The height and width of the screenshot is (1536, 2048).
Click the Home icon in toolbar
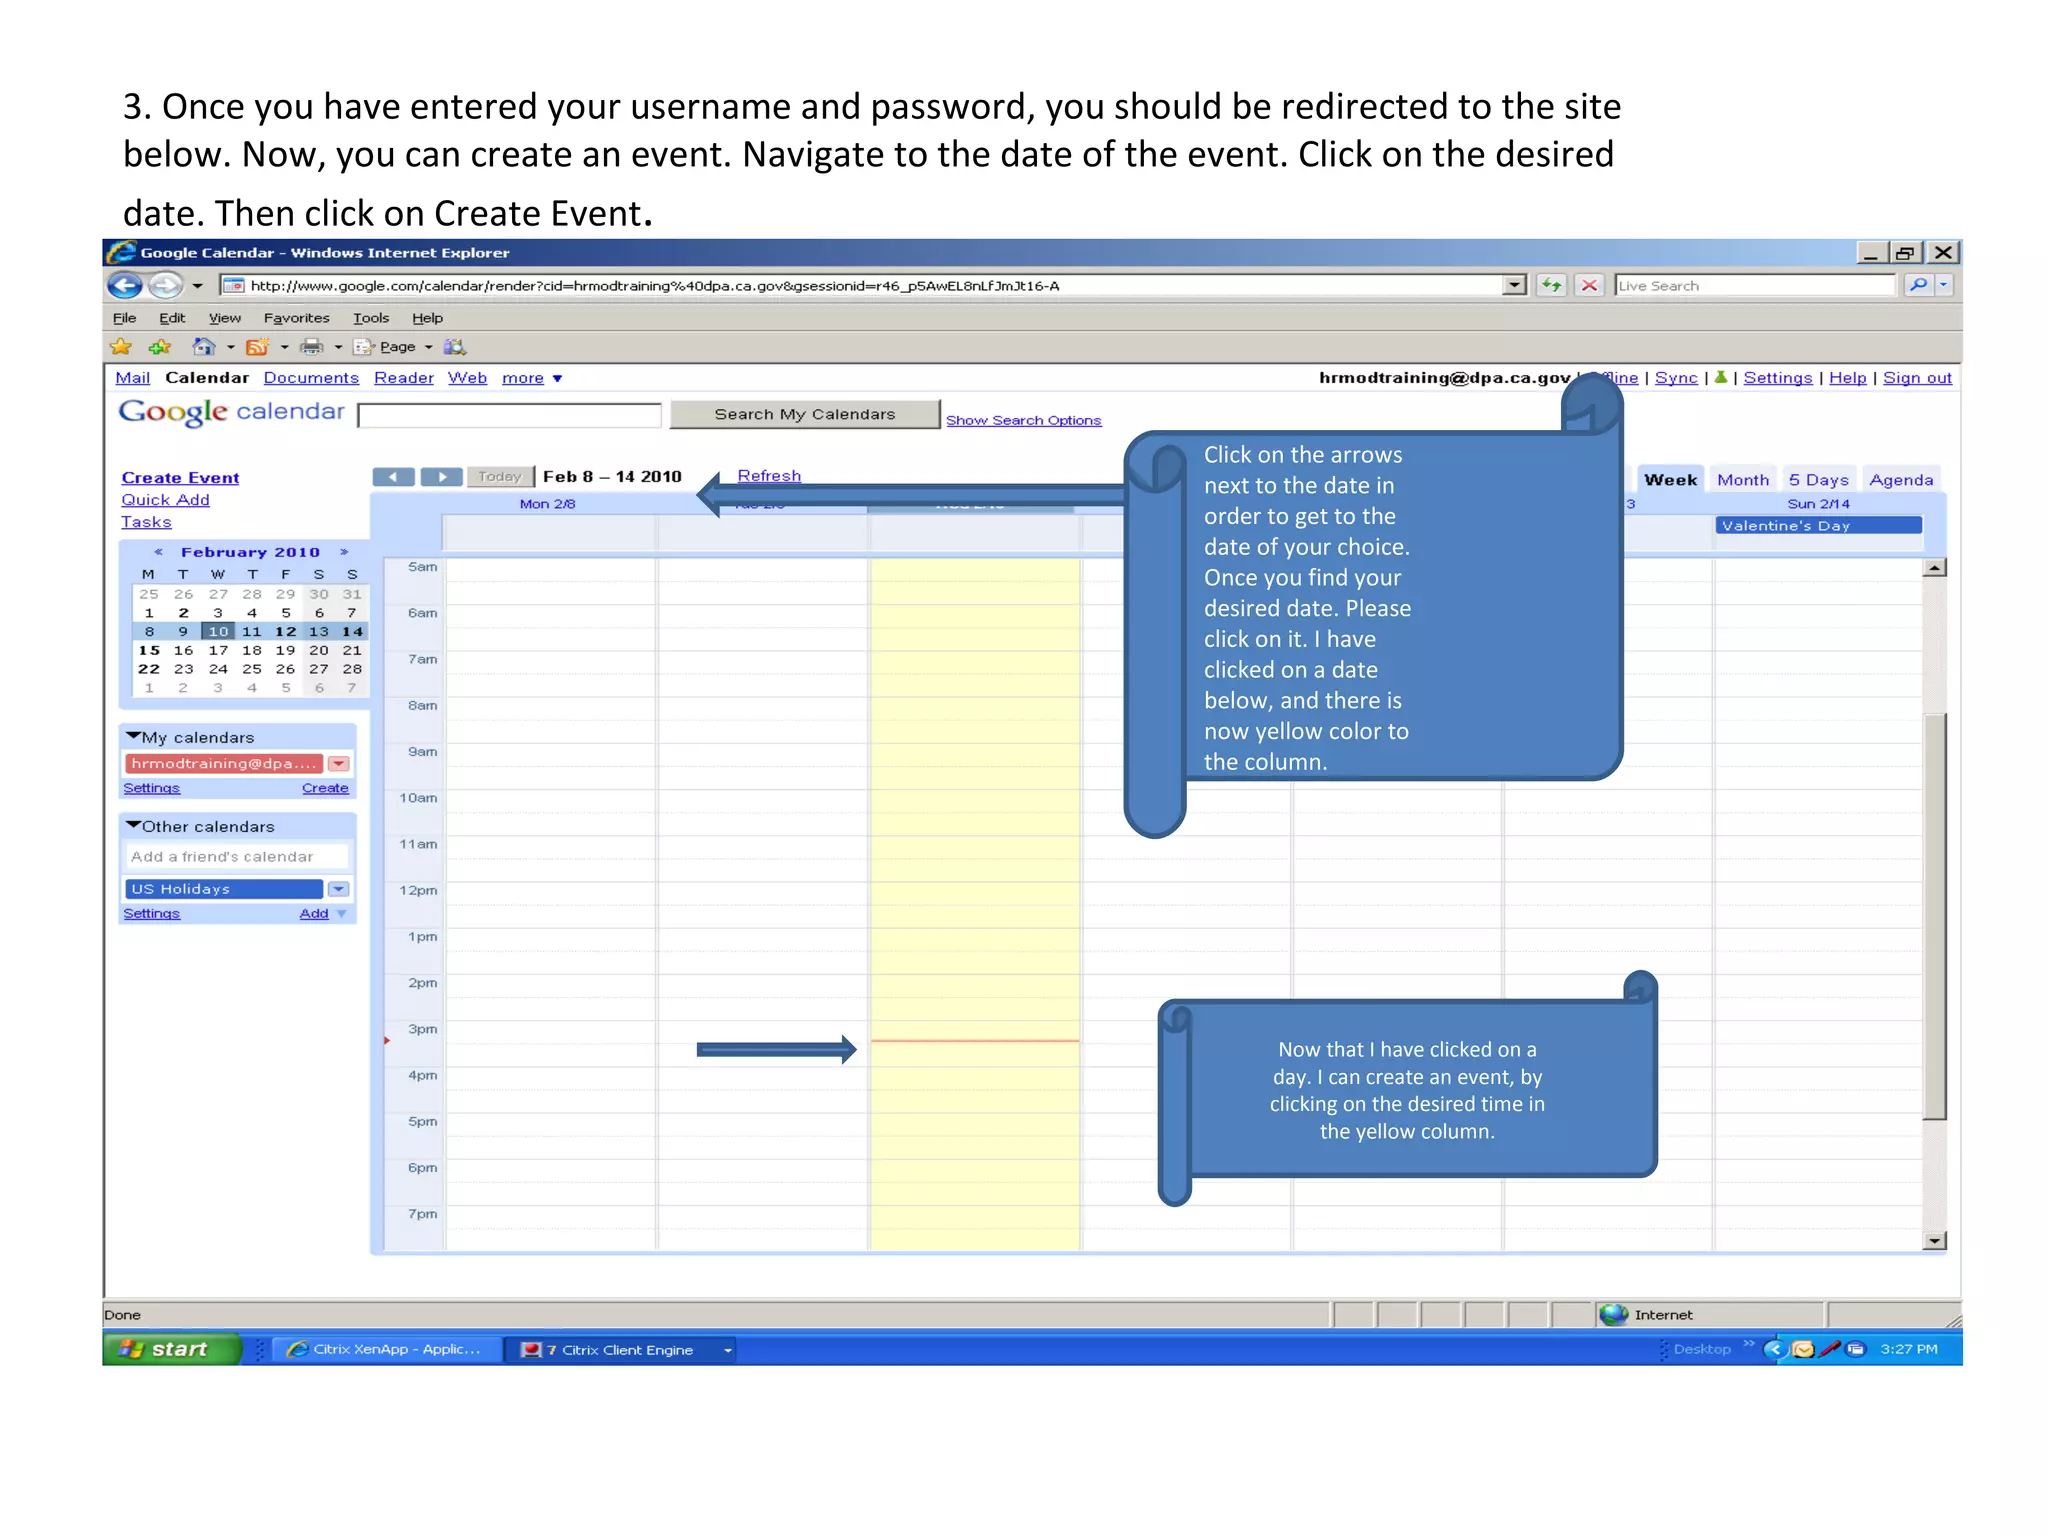pyautogui.click(x=204, y=347)
